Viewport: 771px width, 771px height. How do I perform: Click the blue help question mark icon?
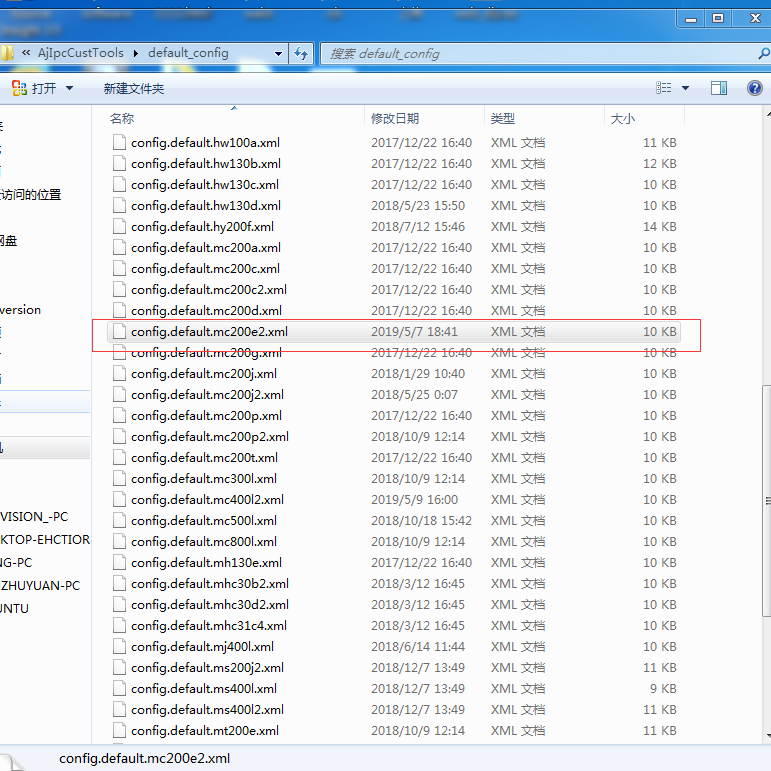point(755,88)
